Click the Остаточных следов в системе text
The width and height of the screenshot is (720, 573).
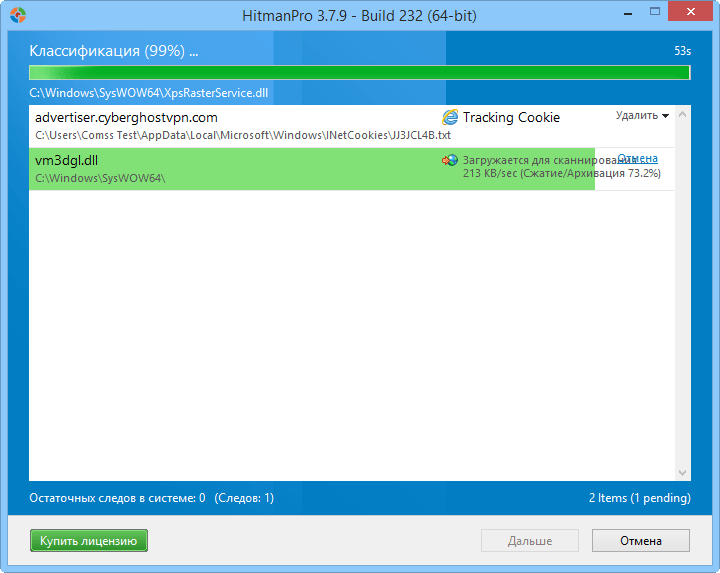118,498
